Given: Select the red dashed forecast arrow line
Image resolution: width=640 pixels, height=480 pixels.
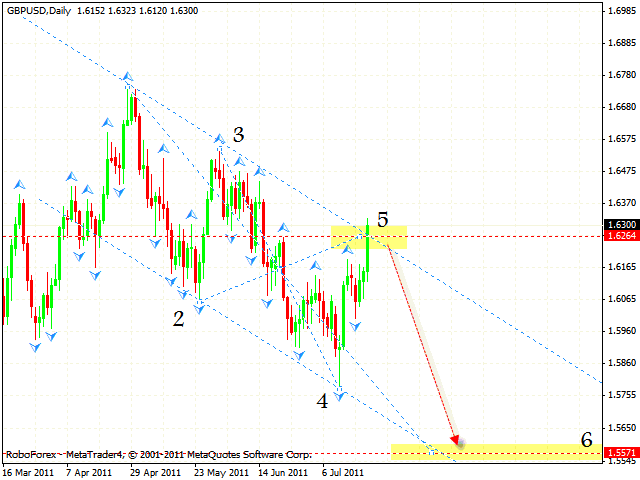Looking at the screenshot, I should (x=422, y=343).
